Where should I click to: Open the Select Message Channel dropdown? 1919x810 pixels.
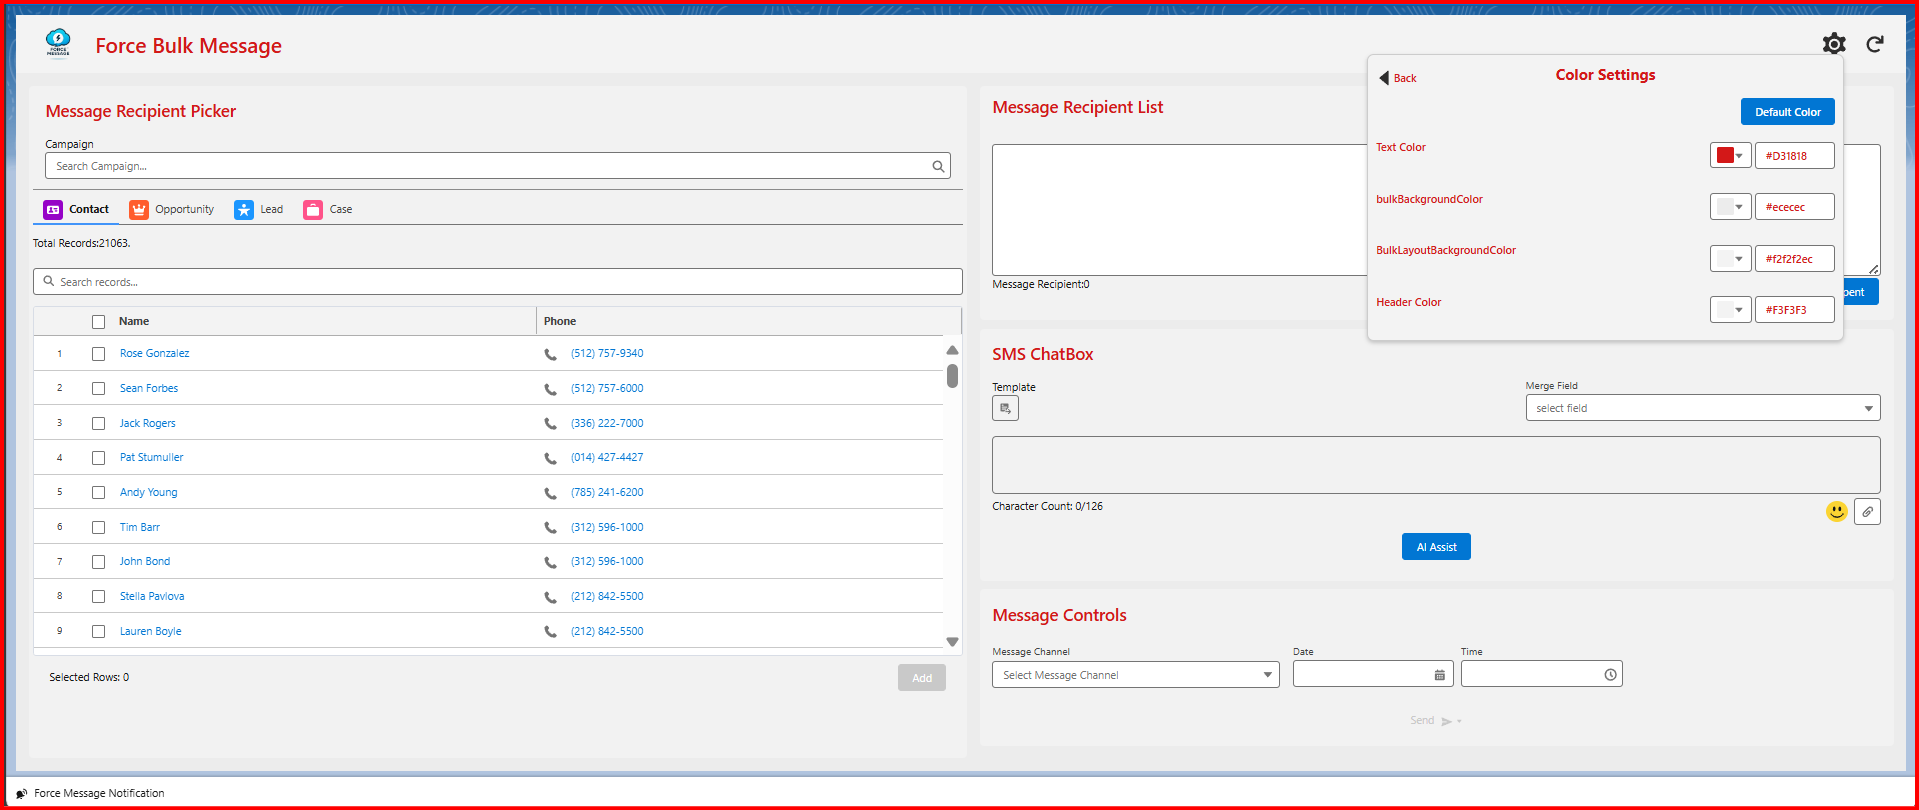pos(1135,675)
